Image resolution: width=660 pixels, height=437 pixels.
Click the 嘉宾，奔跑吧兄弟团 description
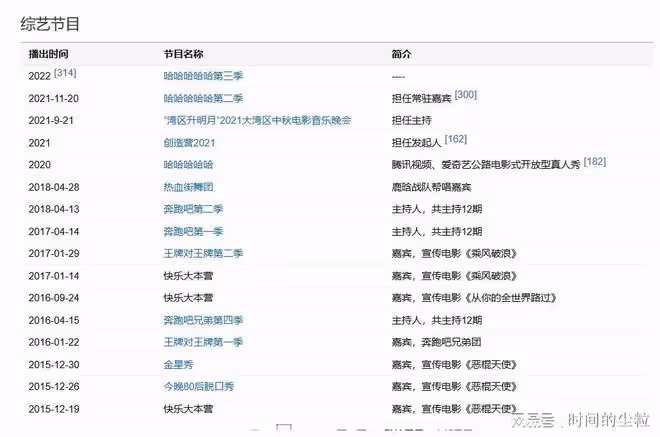(x=436, y=342)
